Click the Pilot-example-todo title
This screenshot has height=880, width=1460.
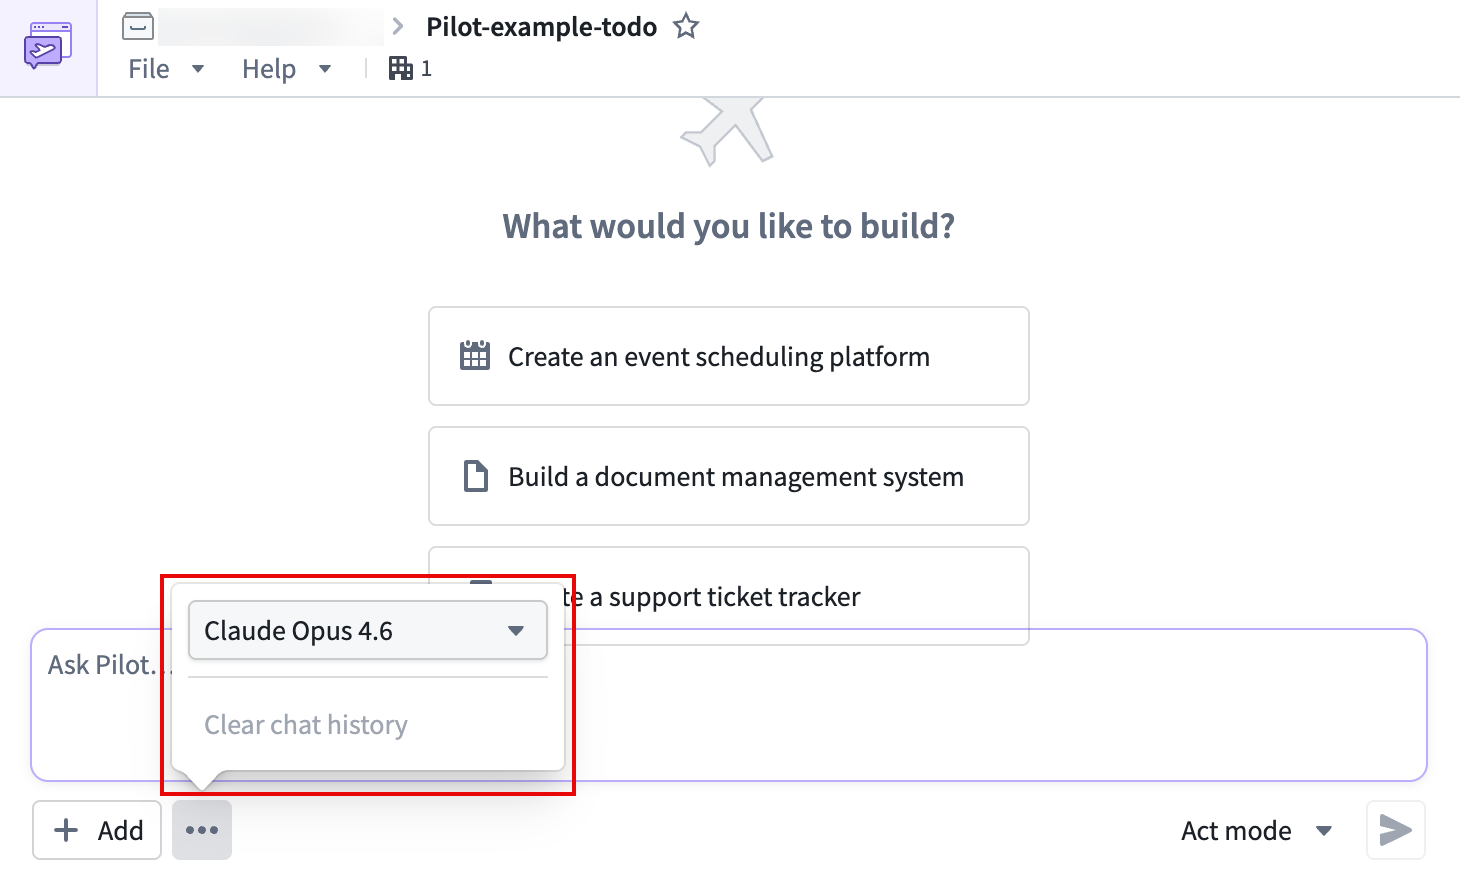[541, 27]
